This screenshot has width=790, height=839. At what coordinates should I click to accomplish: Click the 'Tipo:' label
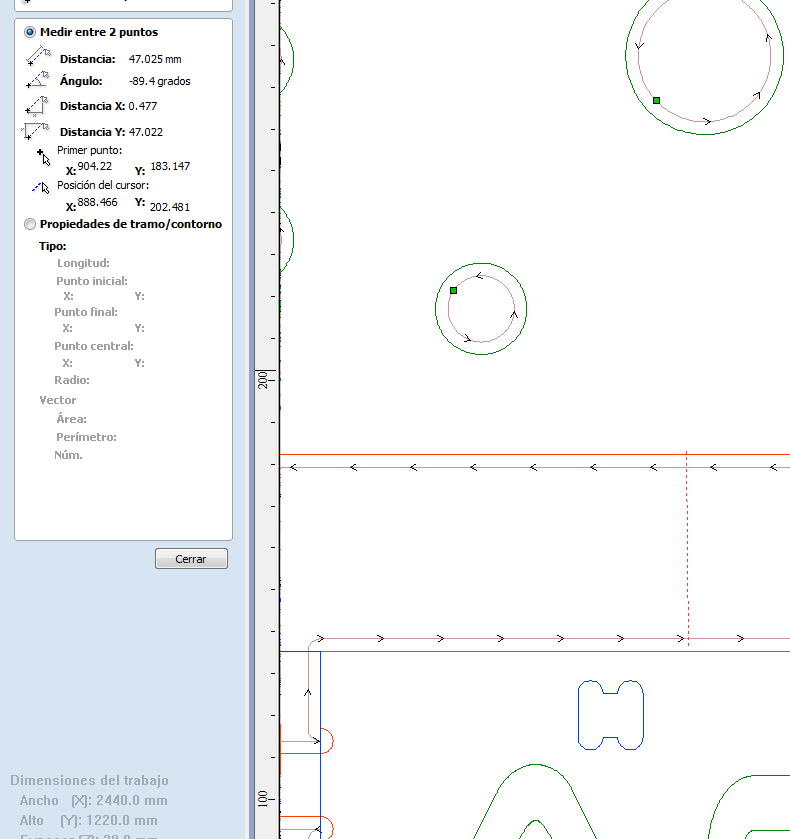click(52, 247)
